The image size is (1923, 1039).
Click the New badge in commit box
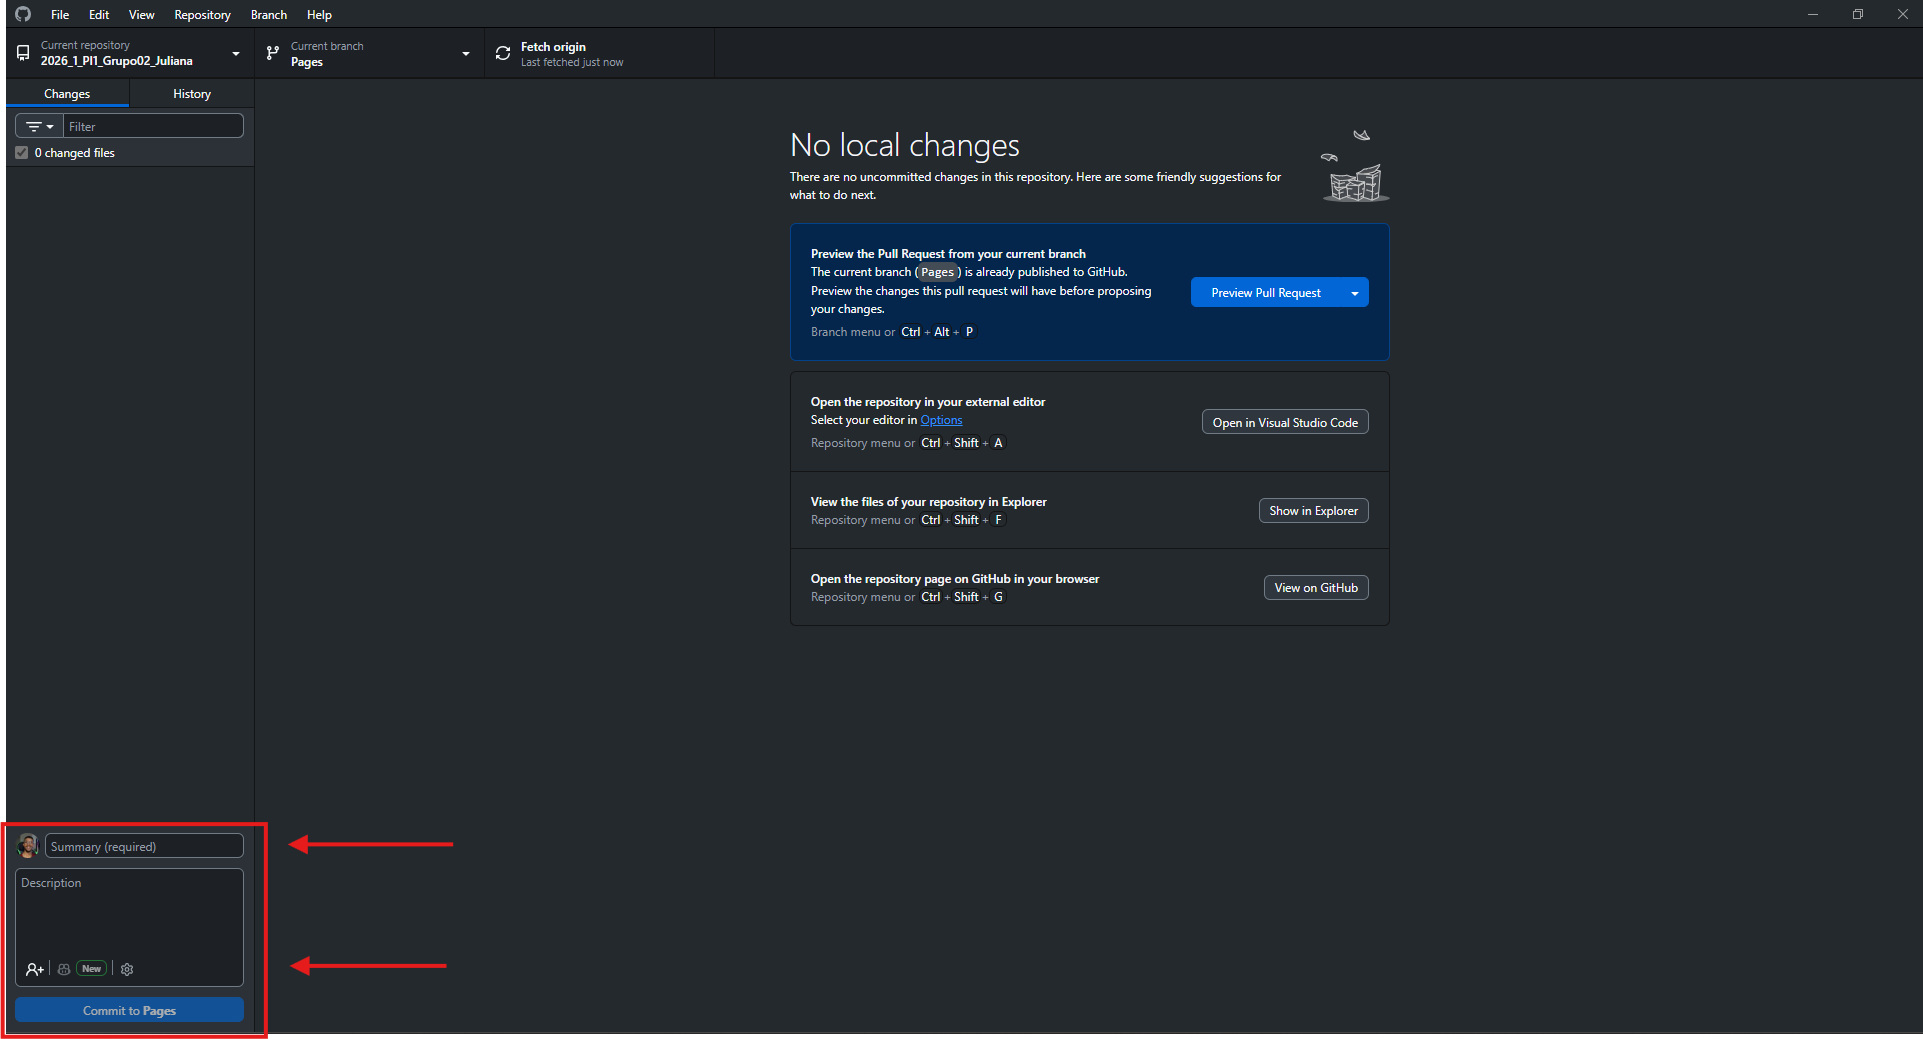coord(92,969)
